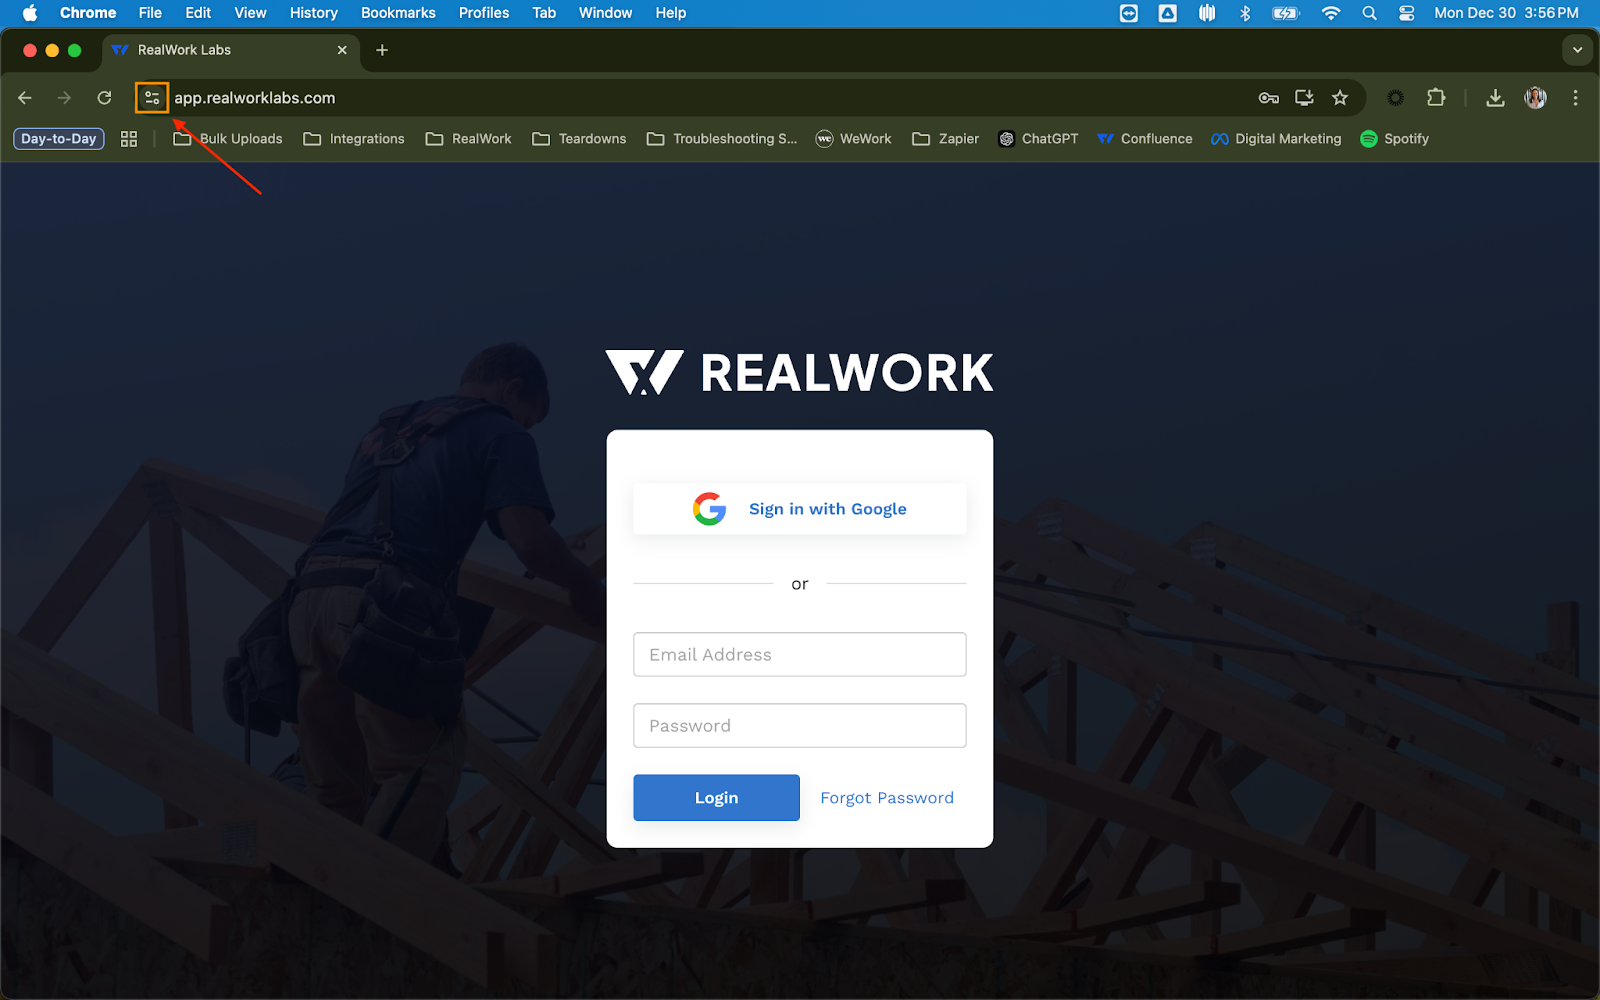Open Teardowns bookmark folder
The height and width of the screenshot is (1000, 1600).
point(579,139)
